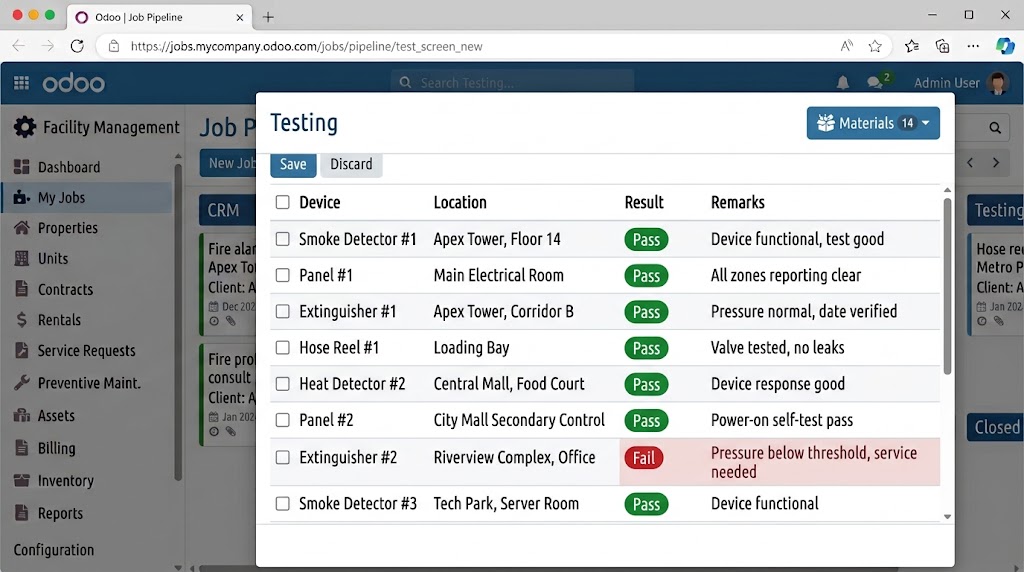Open a new browser tab
The width and height of the screenshot is (1024, 572).
(268, 18)
